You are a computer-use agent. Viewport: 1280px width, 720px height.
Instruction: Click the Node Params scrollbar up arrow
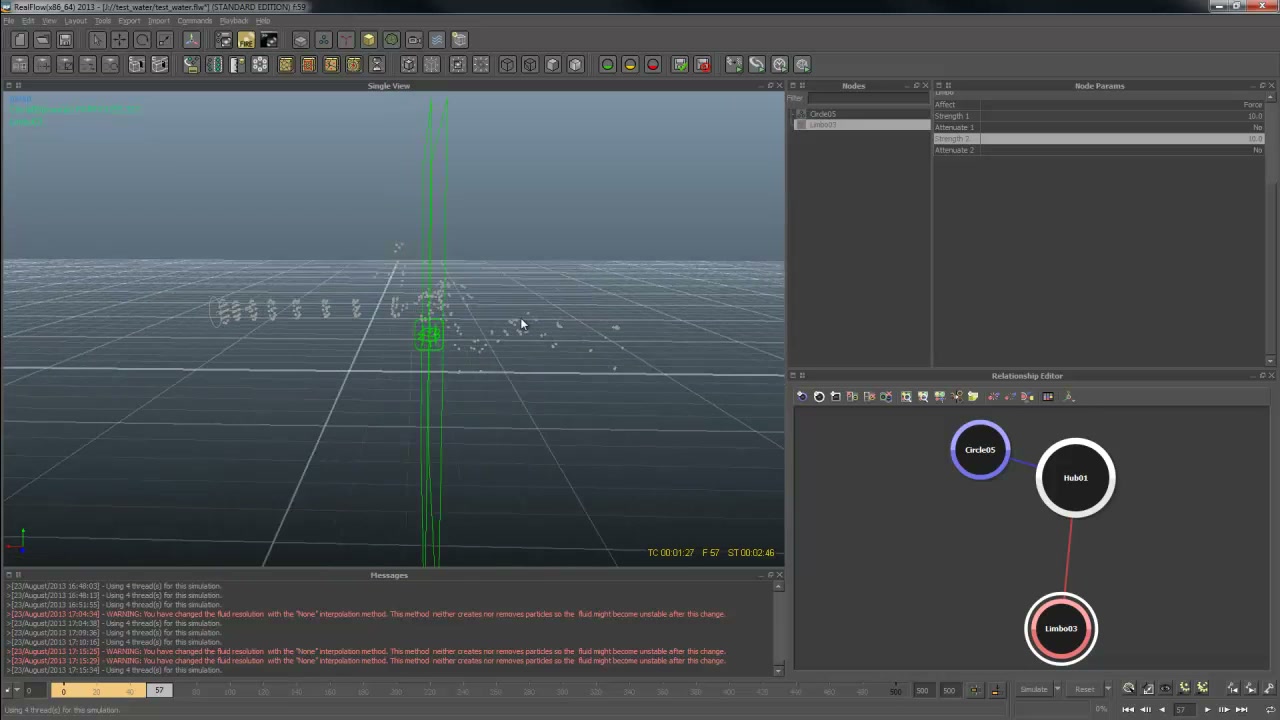1271,96
